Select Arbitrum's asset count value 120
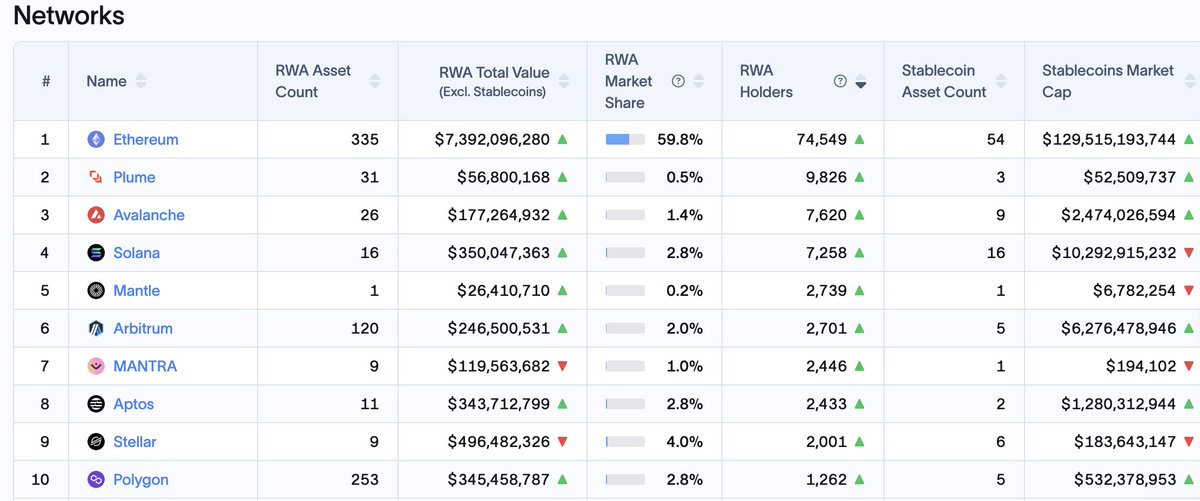This screenshot has width=1200, height=501. coord(365,328)
